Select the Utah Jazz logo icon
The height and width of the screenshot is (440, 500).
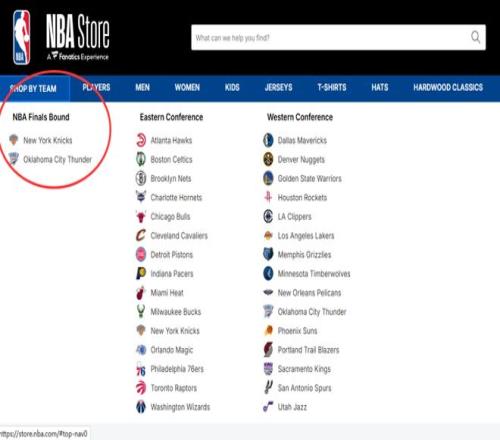tap(268, 407)
